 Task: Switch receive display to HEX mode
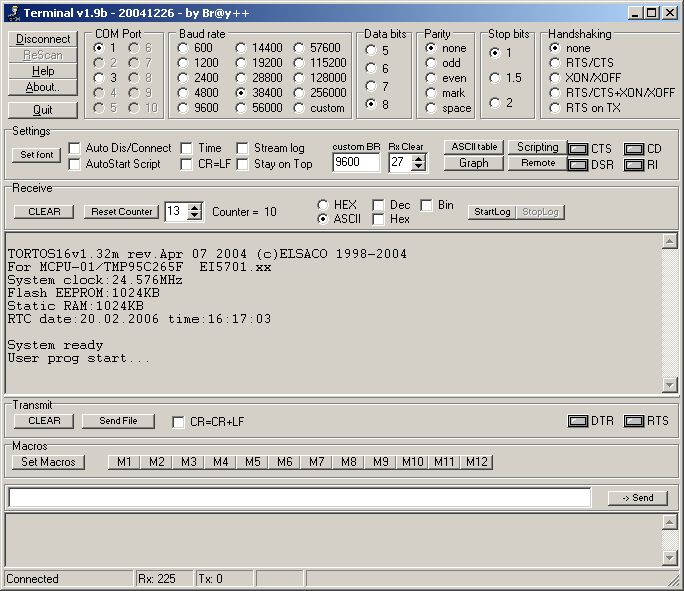(323, 205)
